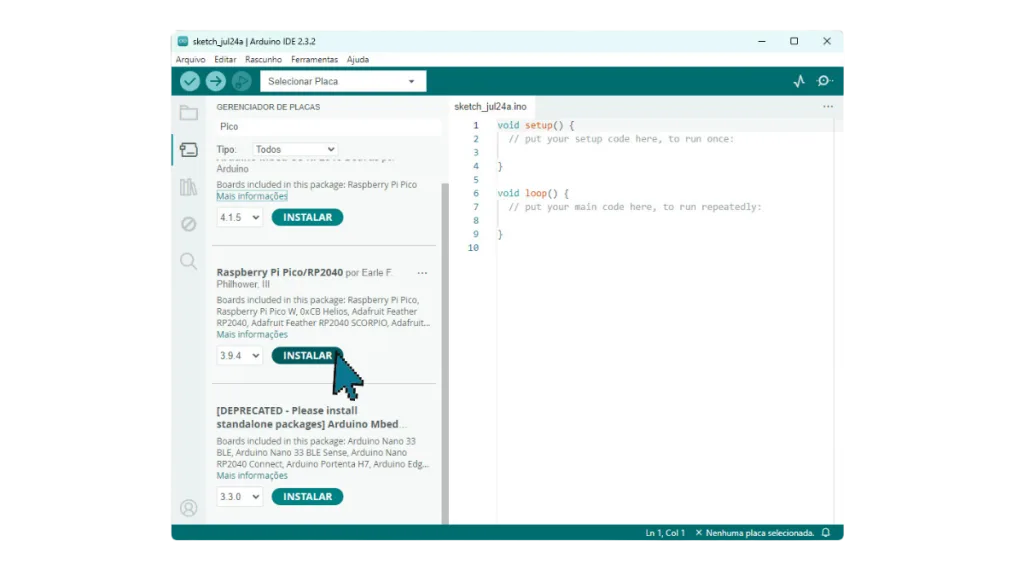1024x576 pixels.
Task: Click the Pico search field
Action: point(328,127)
